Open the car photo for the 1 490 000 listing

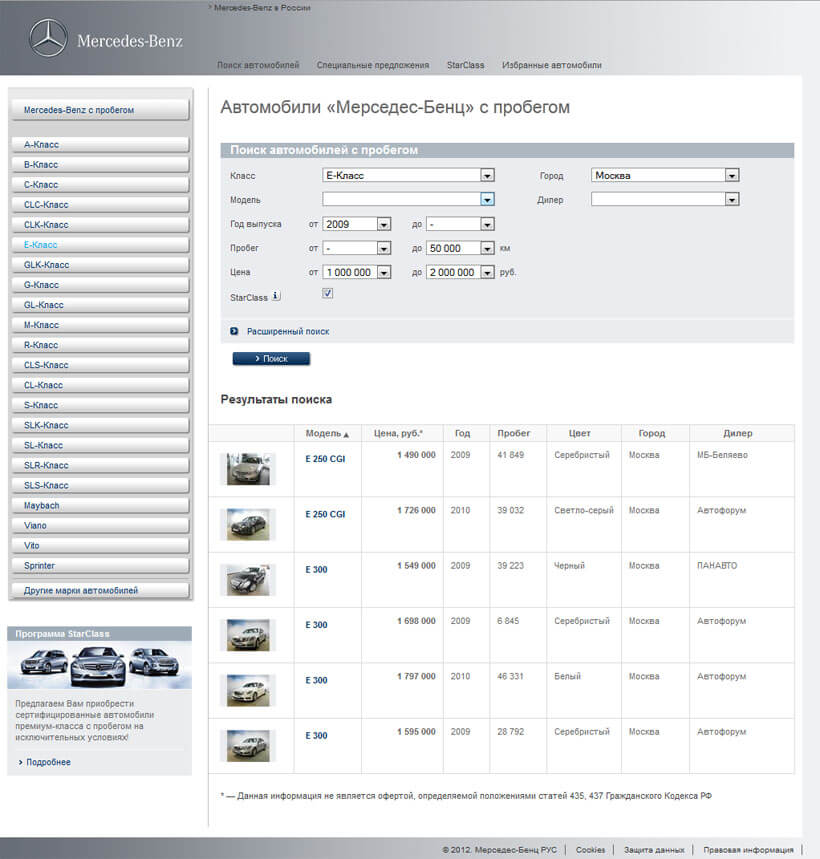click(248, 469)
